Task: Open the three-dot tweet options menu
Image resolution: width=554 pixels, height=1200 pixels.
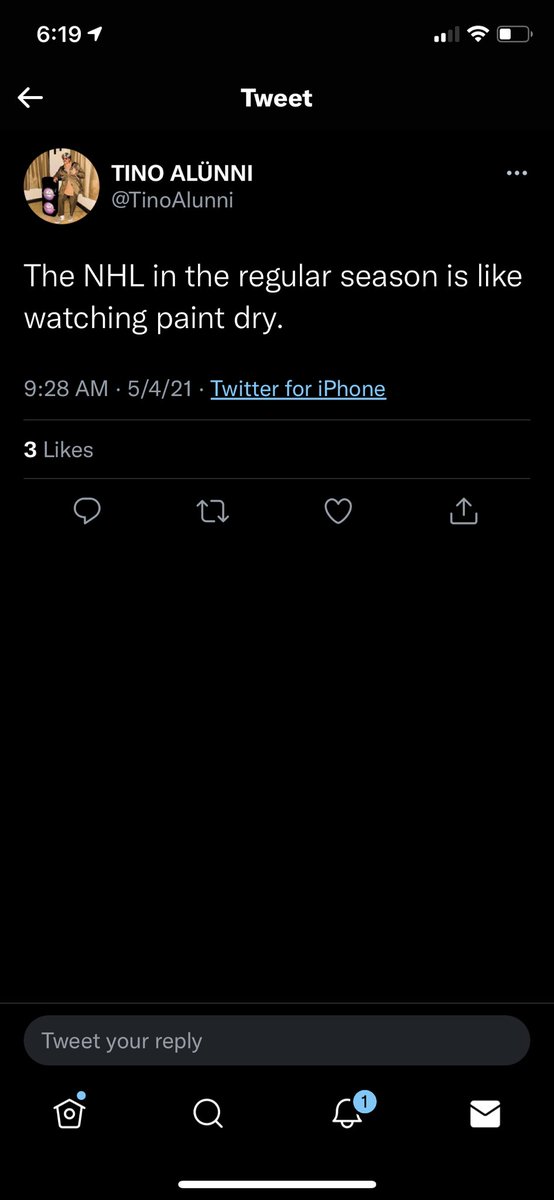Action: [517, 173]
